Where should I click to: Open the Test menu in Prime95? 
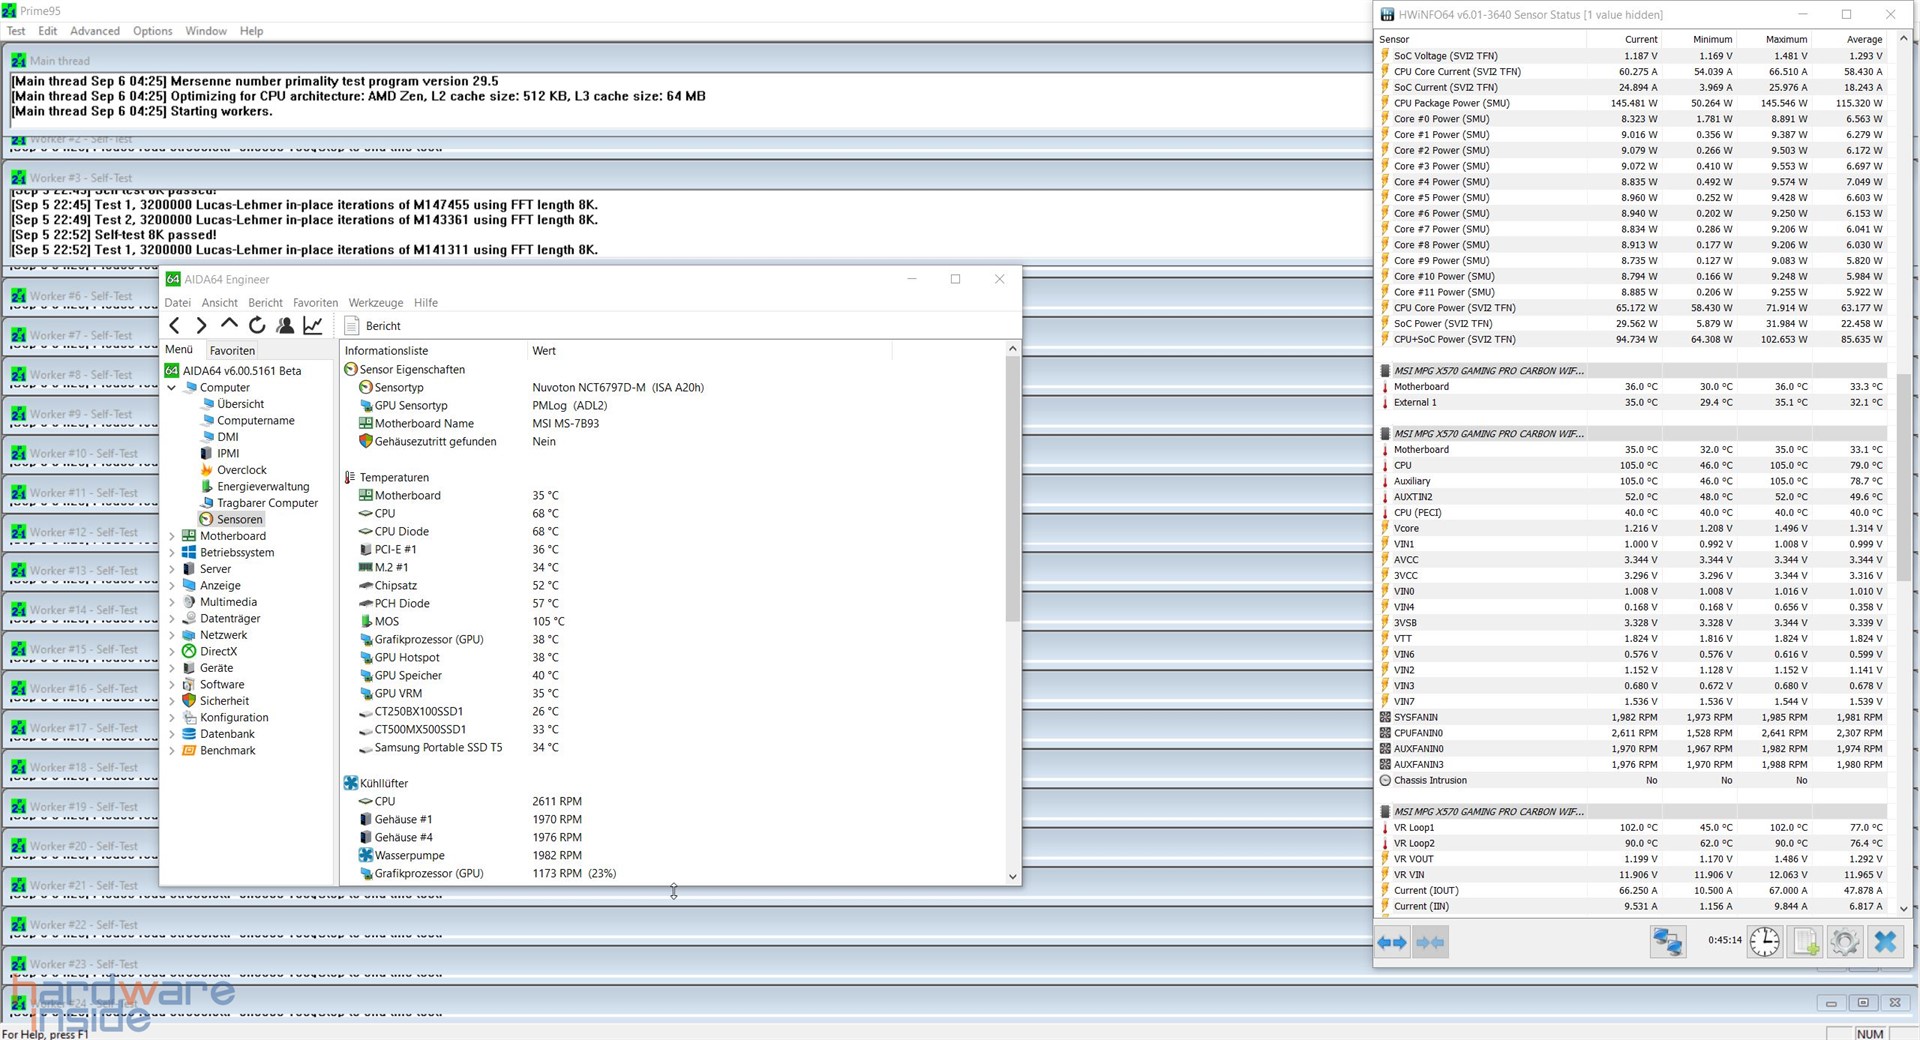15,31
